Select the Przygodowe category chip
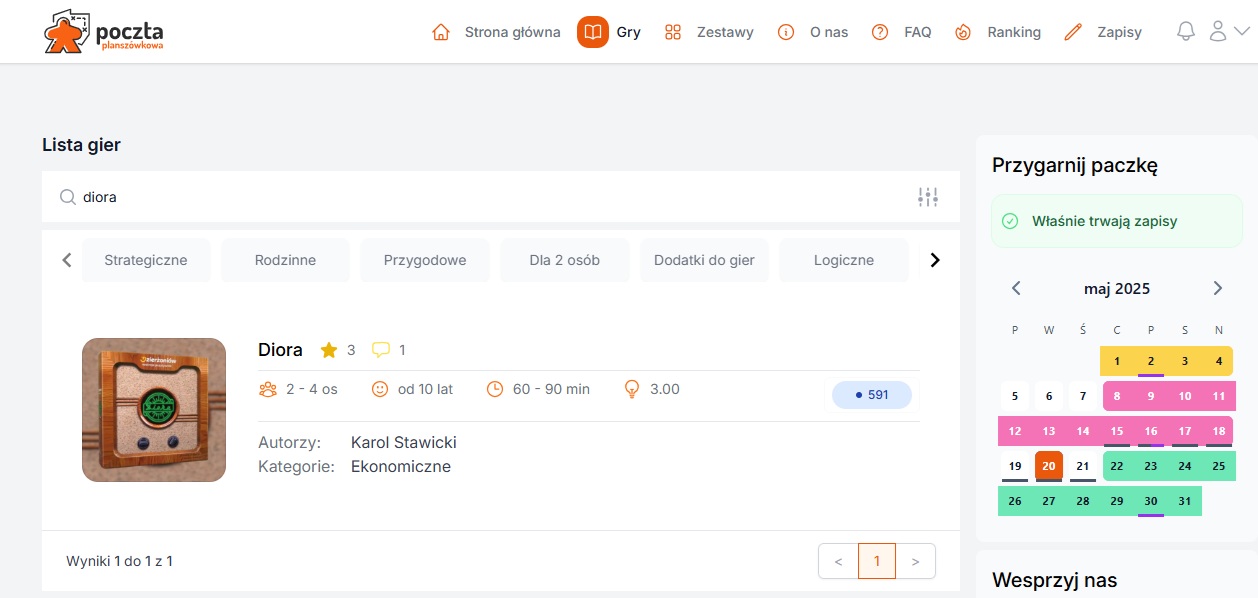 (x=425, y=260)
